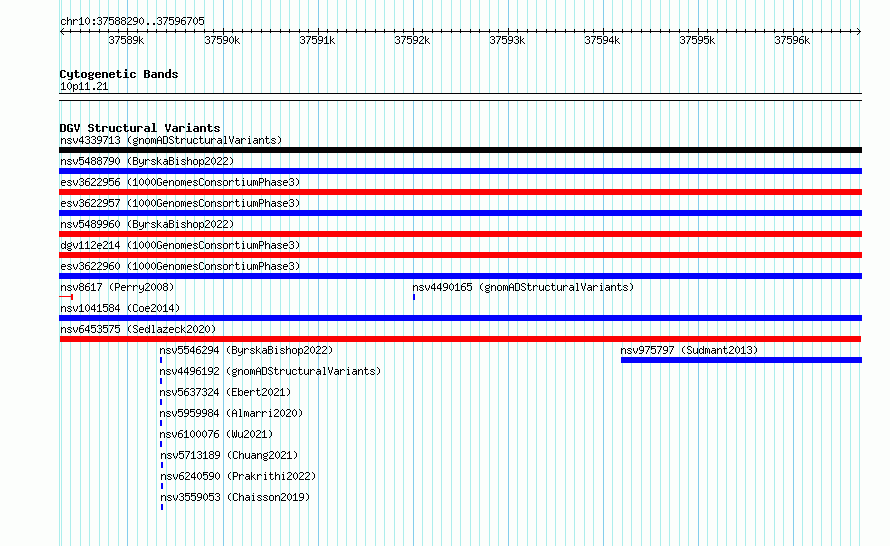Viewport: 890px width, 546px height.
Task: Open the nsv1041584 (Coe2014) label
Action: [120, 308]
